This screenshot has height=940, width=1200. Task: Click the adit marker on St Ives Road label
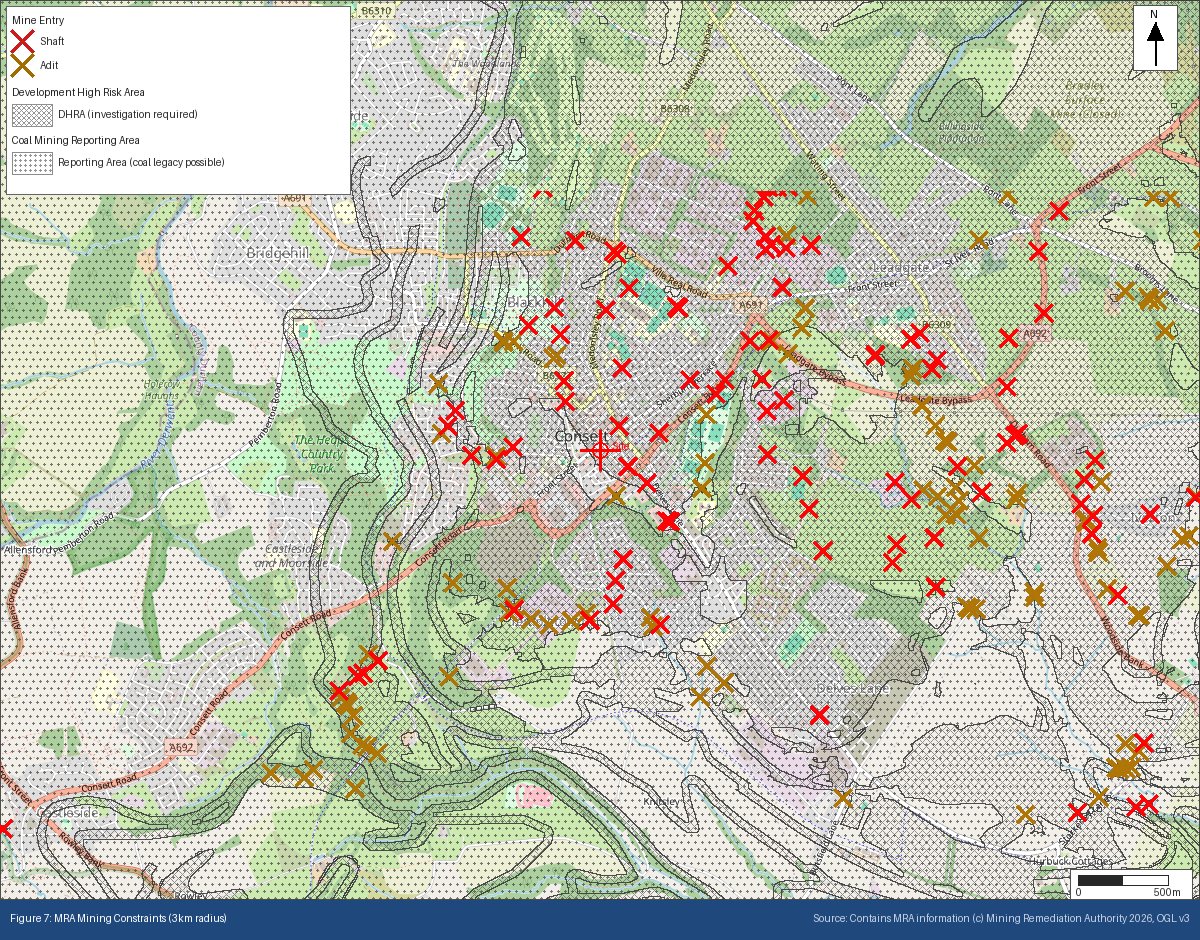coord(979,240)
